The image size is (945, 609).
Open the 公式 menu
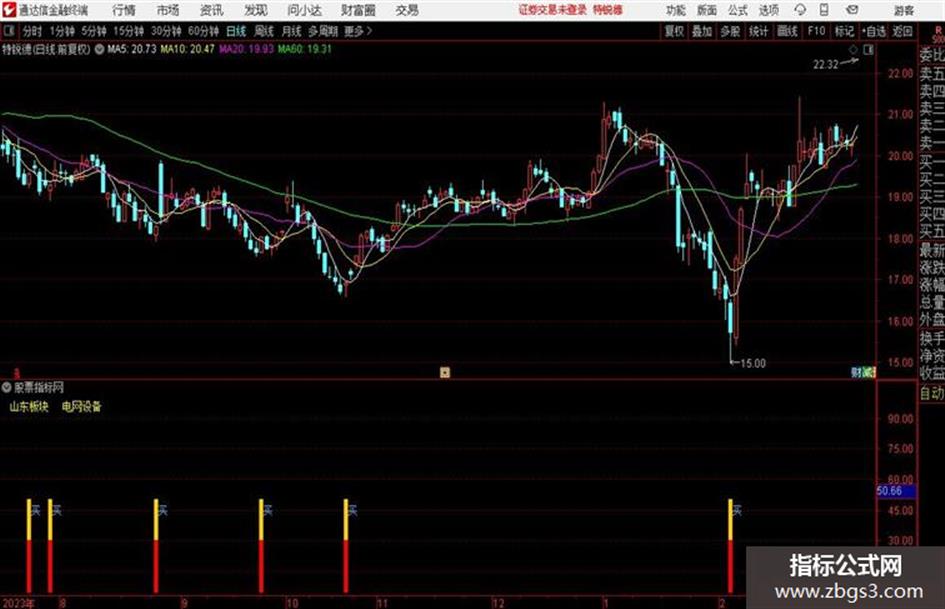[738, 10]
